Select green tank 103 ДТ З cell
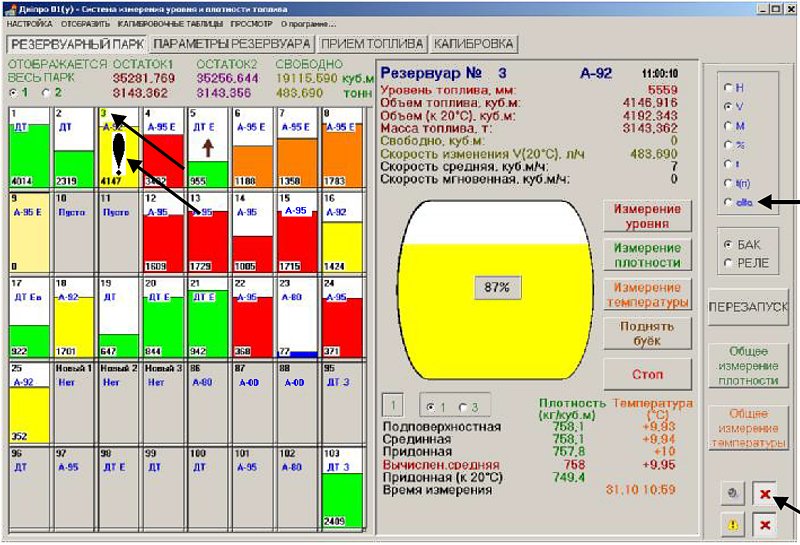The width and height of the screenshot is (800, 545). click(x=342, y=487)
